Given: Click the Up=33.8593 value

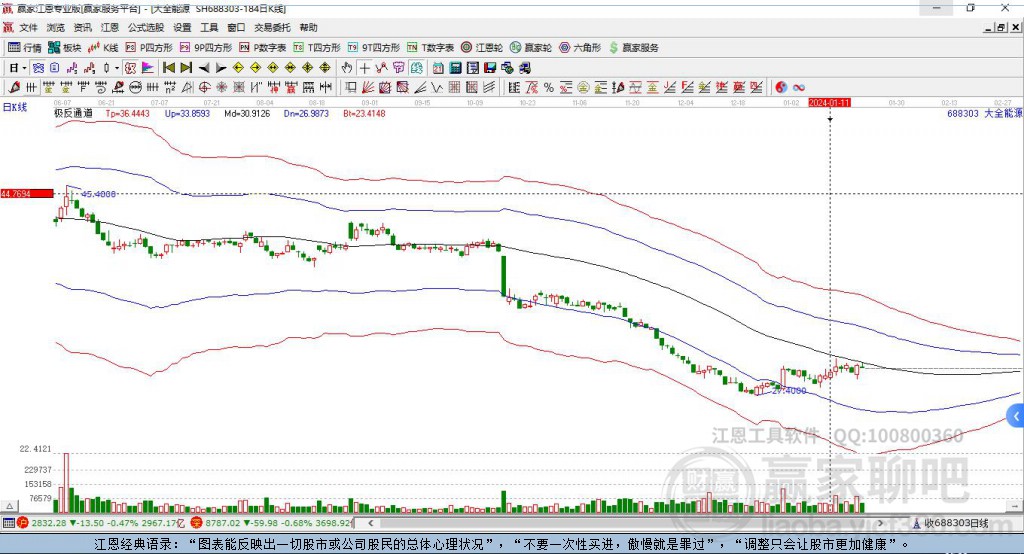Looking at the screenshot, I should pos(187,114).
